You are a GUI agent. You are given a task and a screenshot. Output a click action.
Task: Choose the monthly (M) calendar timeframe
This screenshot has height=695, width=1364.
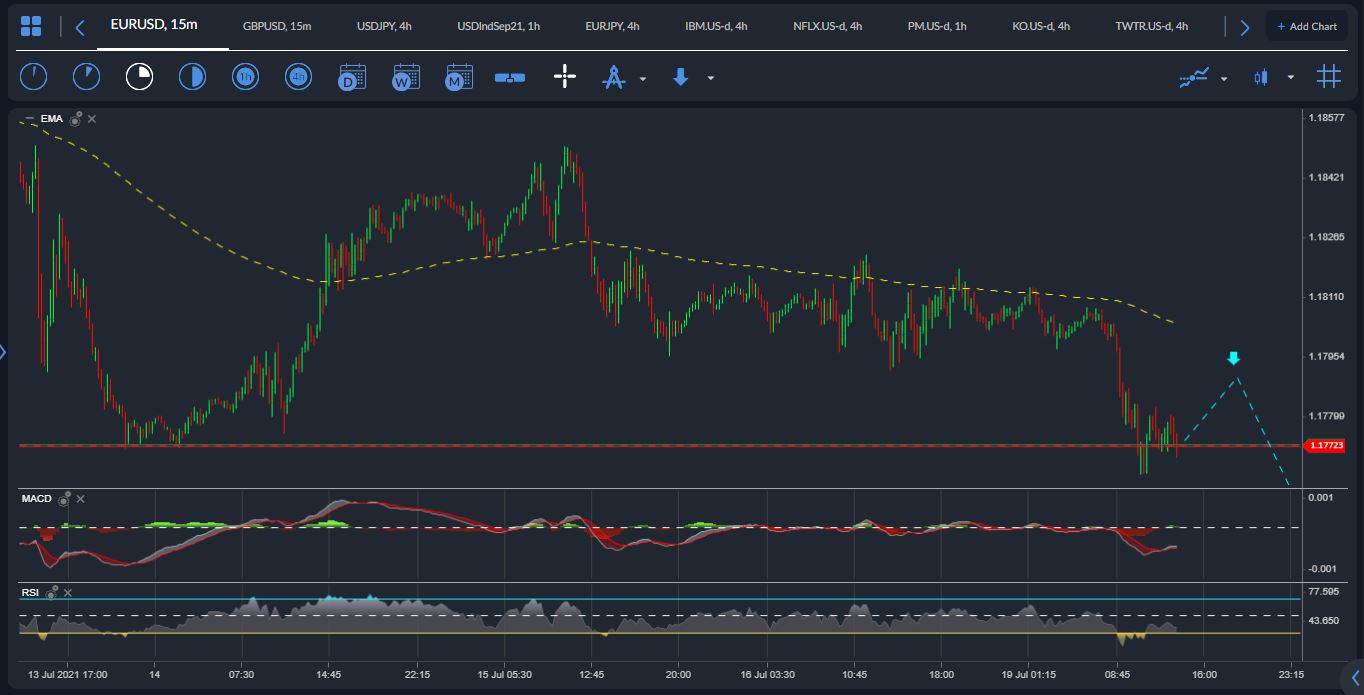pos(459,77)
